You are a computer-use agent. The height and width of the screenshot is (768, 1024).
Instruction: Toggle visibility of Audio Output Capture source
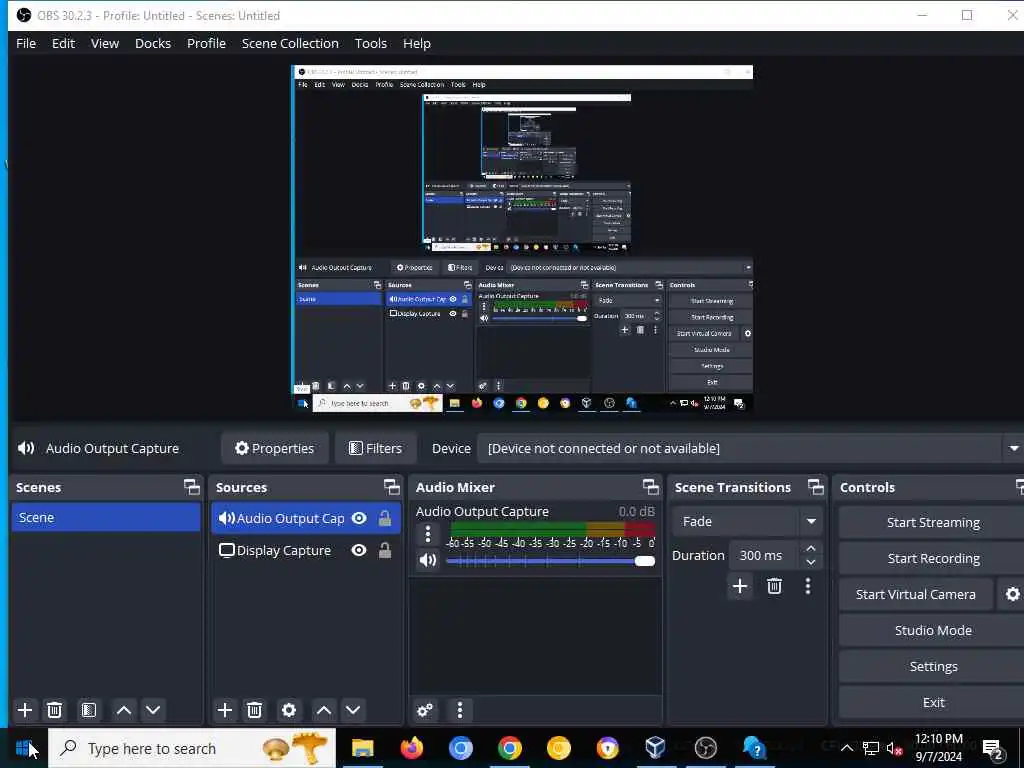pos(359,519)
